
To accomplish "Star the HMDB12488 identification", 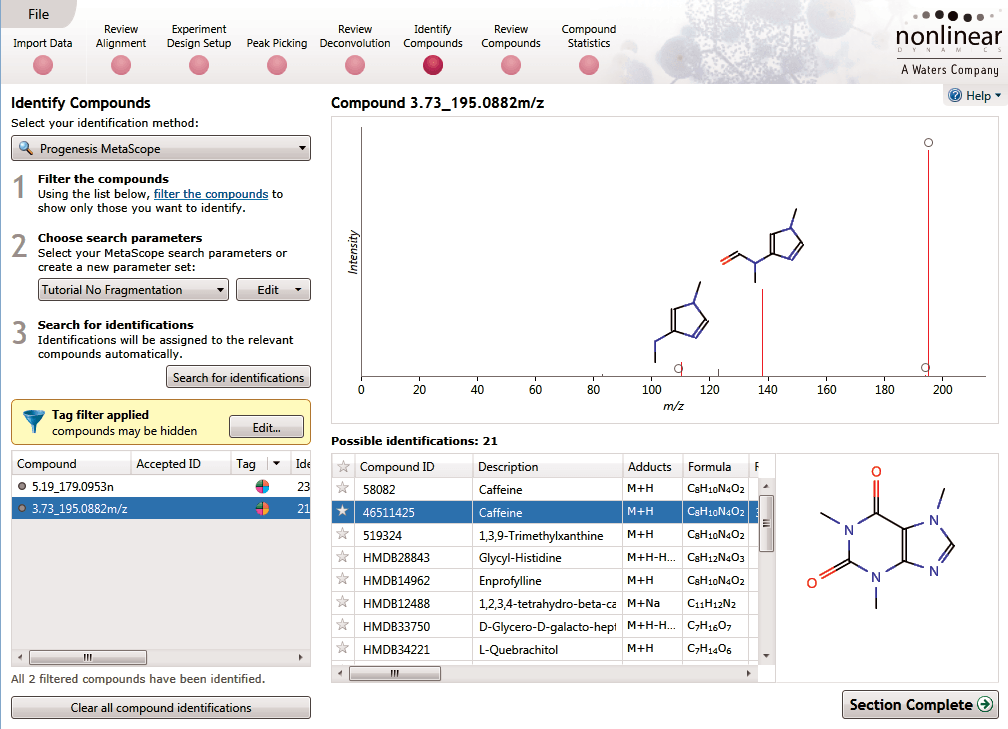I will point(343,602).
